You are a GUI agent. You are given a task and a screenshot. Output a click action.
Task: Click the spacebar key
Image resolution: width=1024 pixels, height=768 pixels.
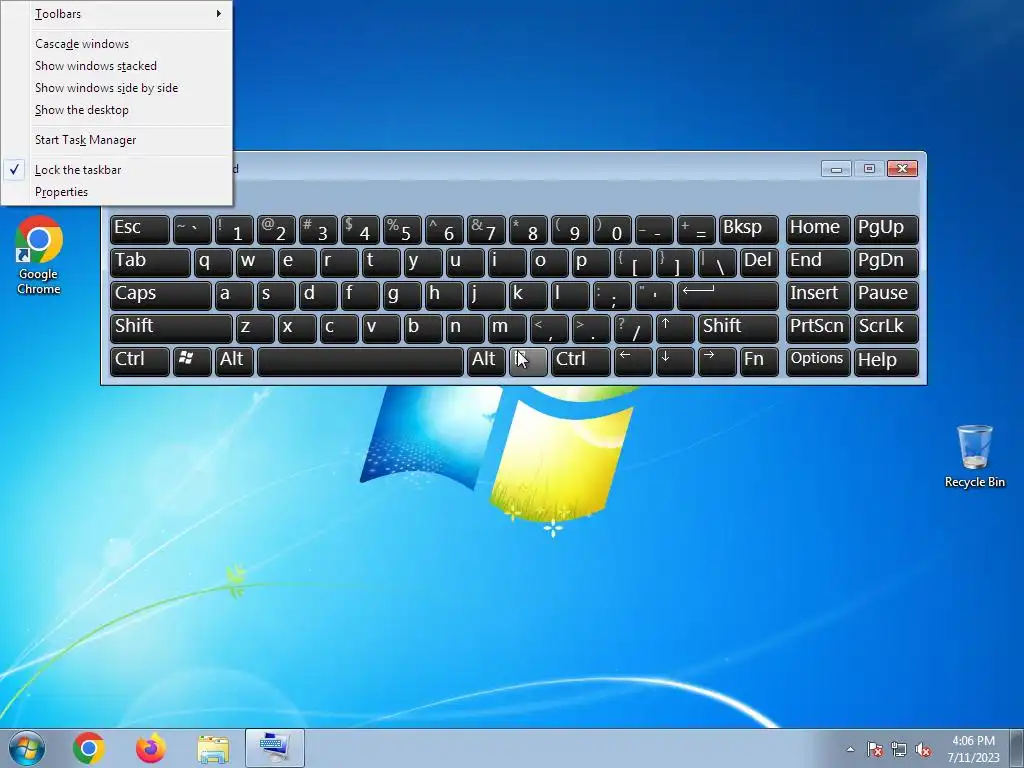pos(360,361)
